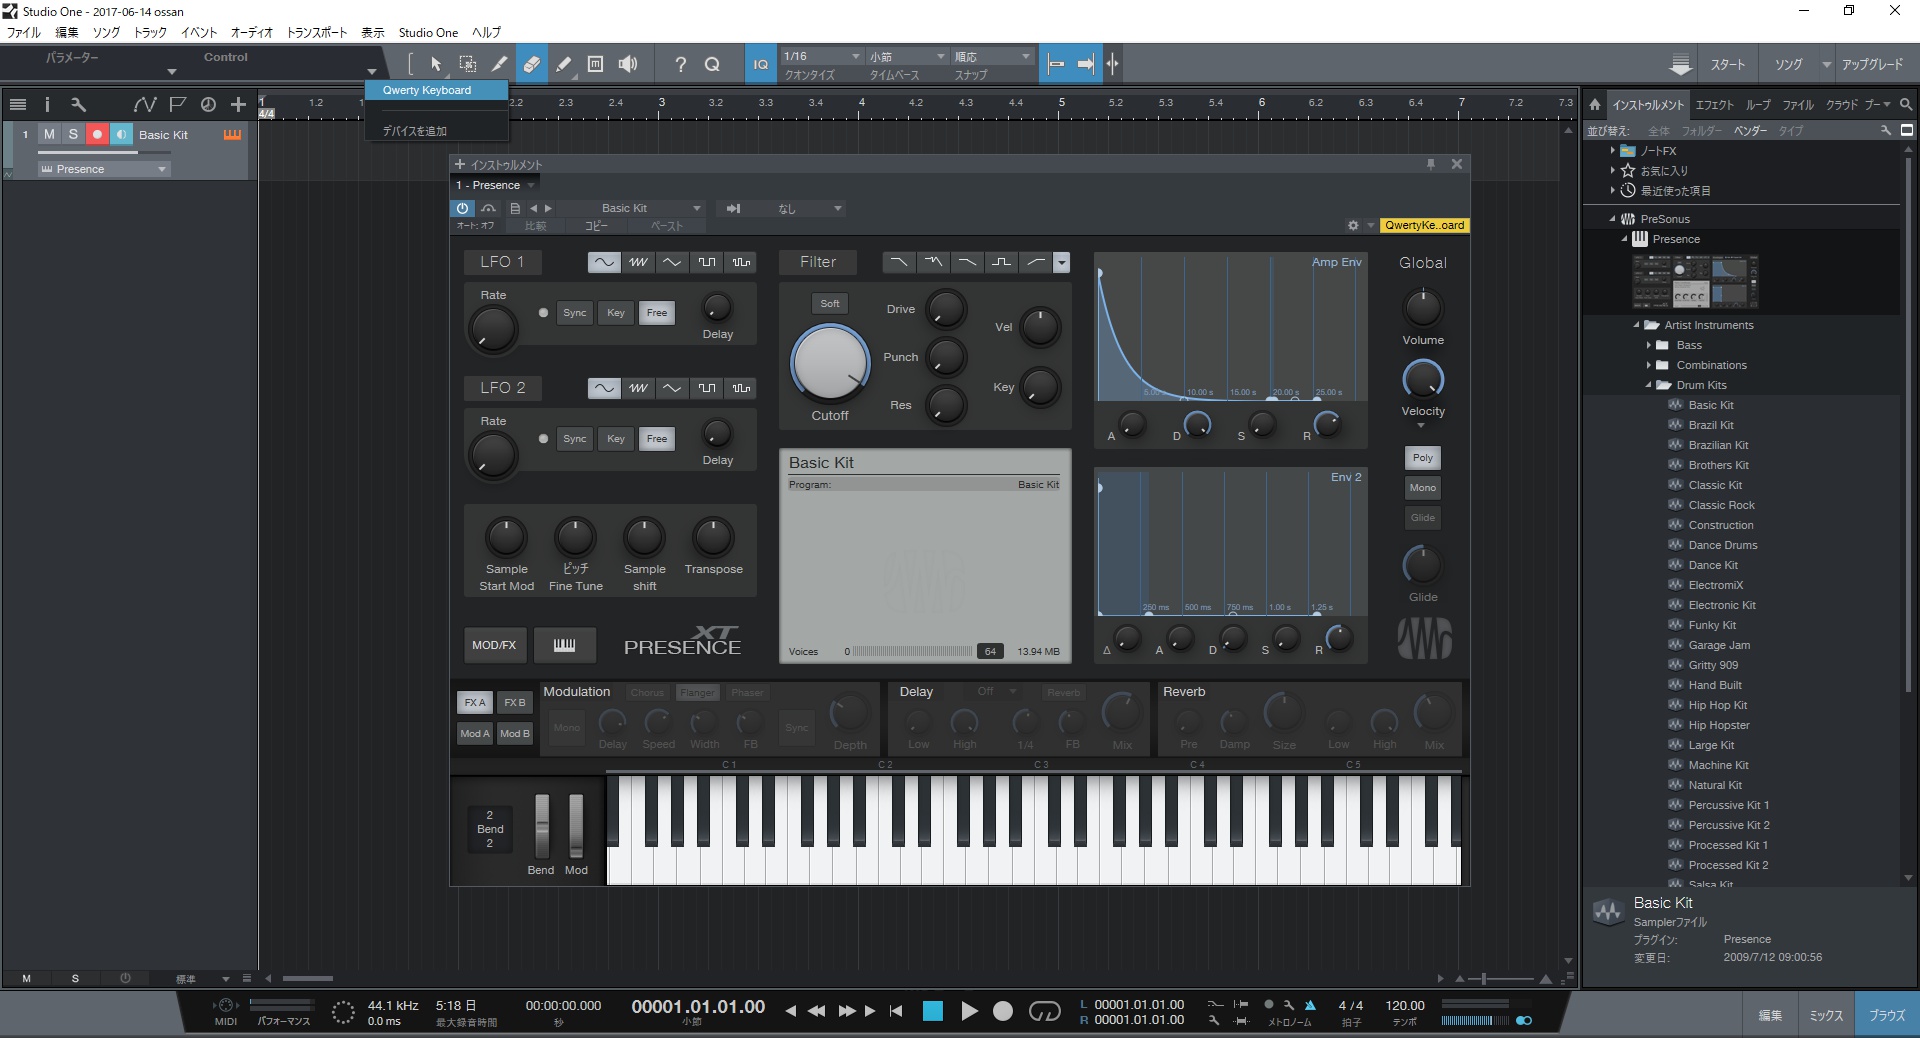Click Record in the transport bar
The width and height of the screenshot is (1920, 1038).
(x=1003, y=1012)
